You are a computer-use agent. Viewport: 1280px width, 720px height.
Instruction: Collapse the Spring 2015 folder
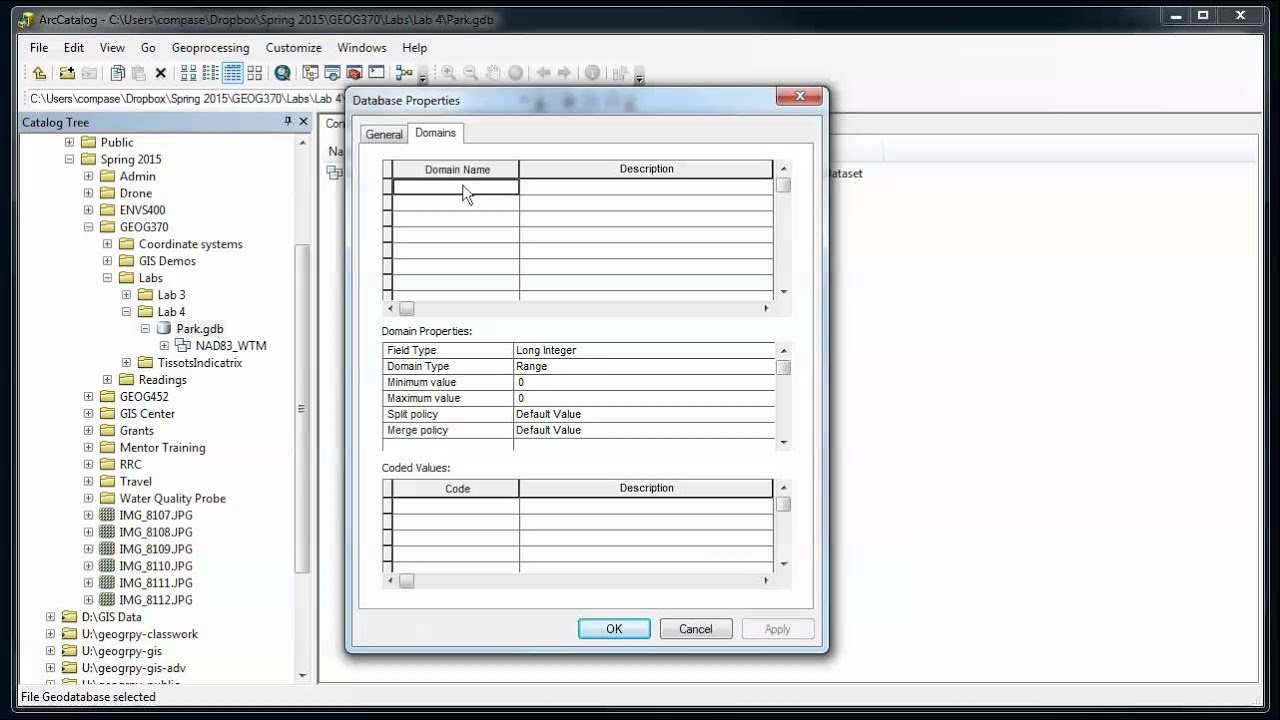(x=70, y=159)
